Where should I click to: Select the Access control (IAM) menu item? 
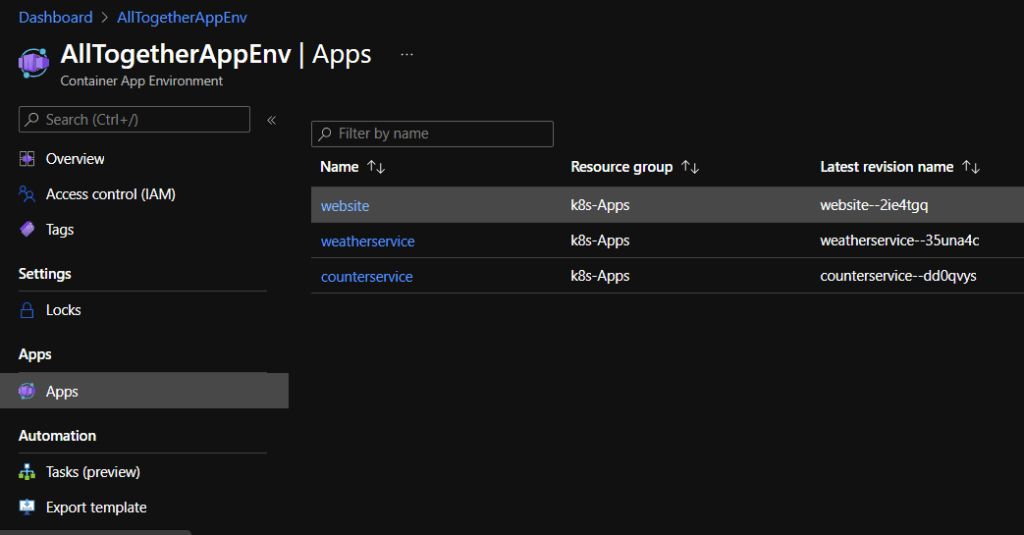pyautogui.click(x=110, y=194)
